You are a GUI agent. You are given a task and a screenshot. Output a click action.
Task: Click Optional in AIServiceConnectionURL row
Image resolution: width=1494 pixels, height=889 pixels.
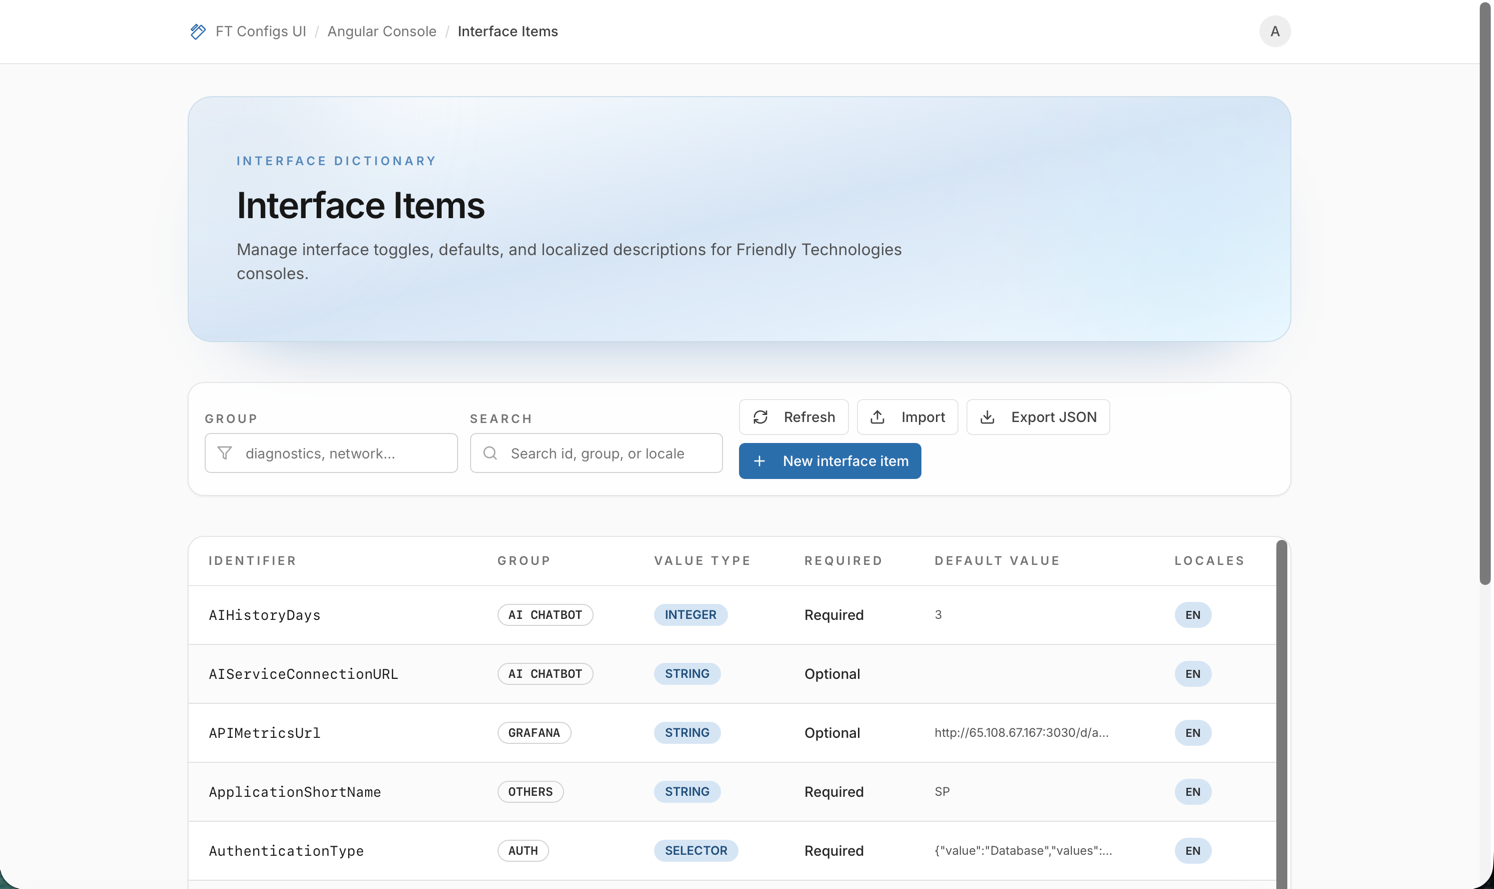coord(832,674)
